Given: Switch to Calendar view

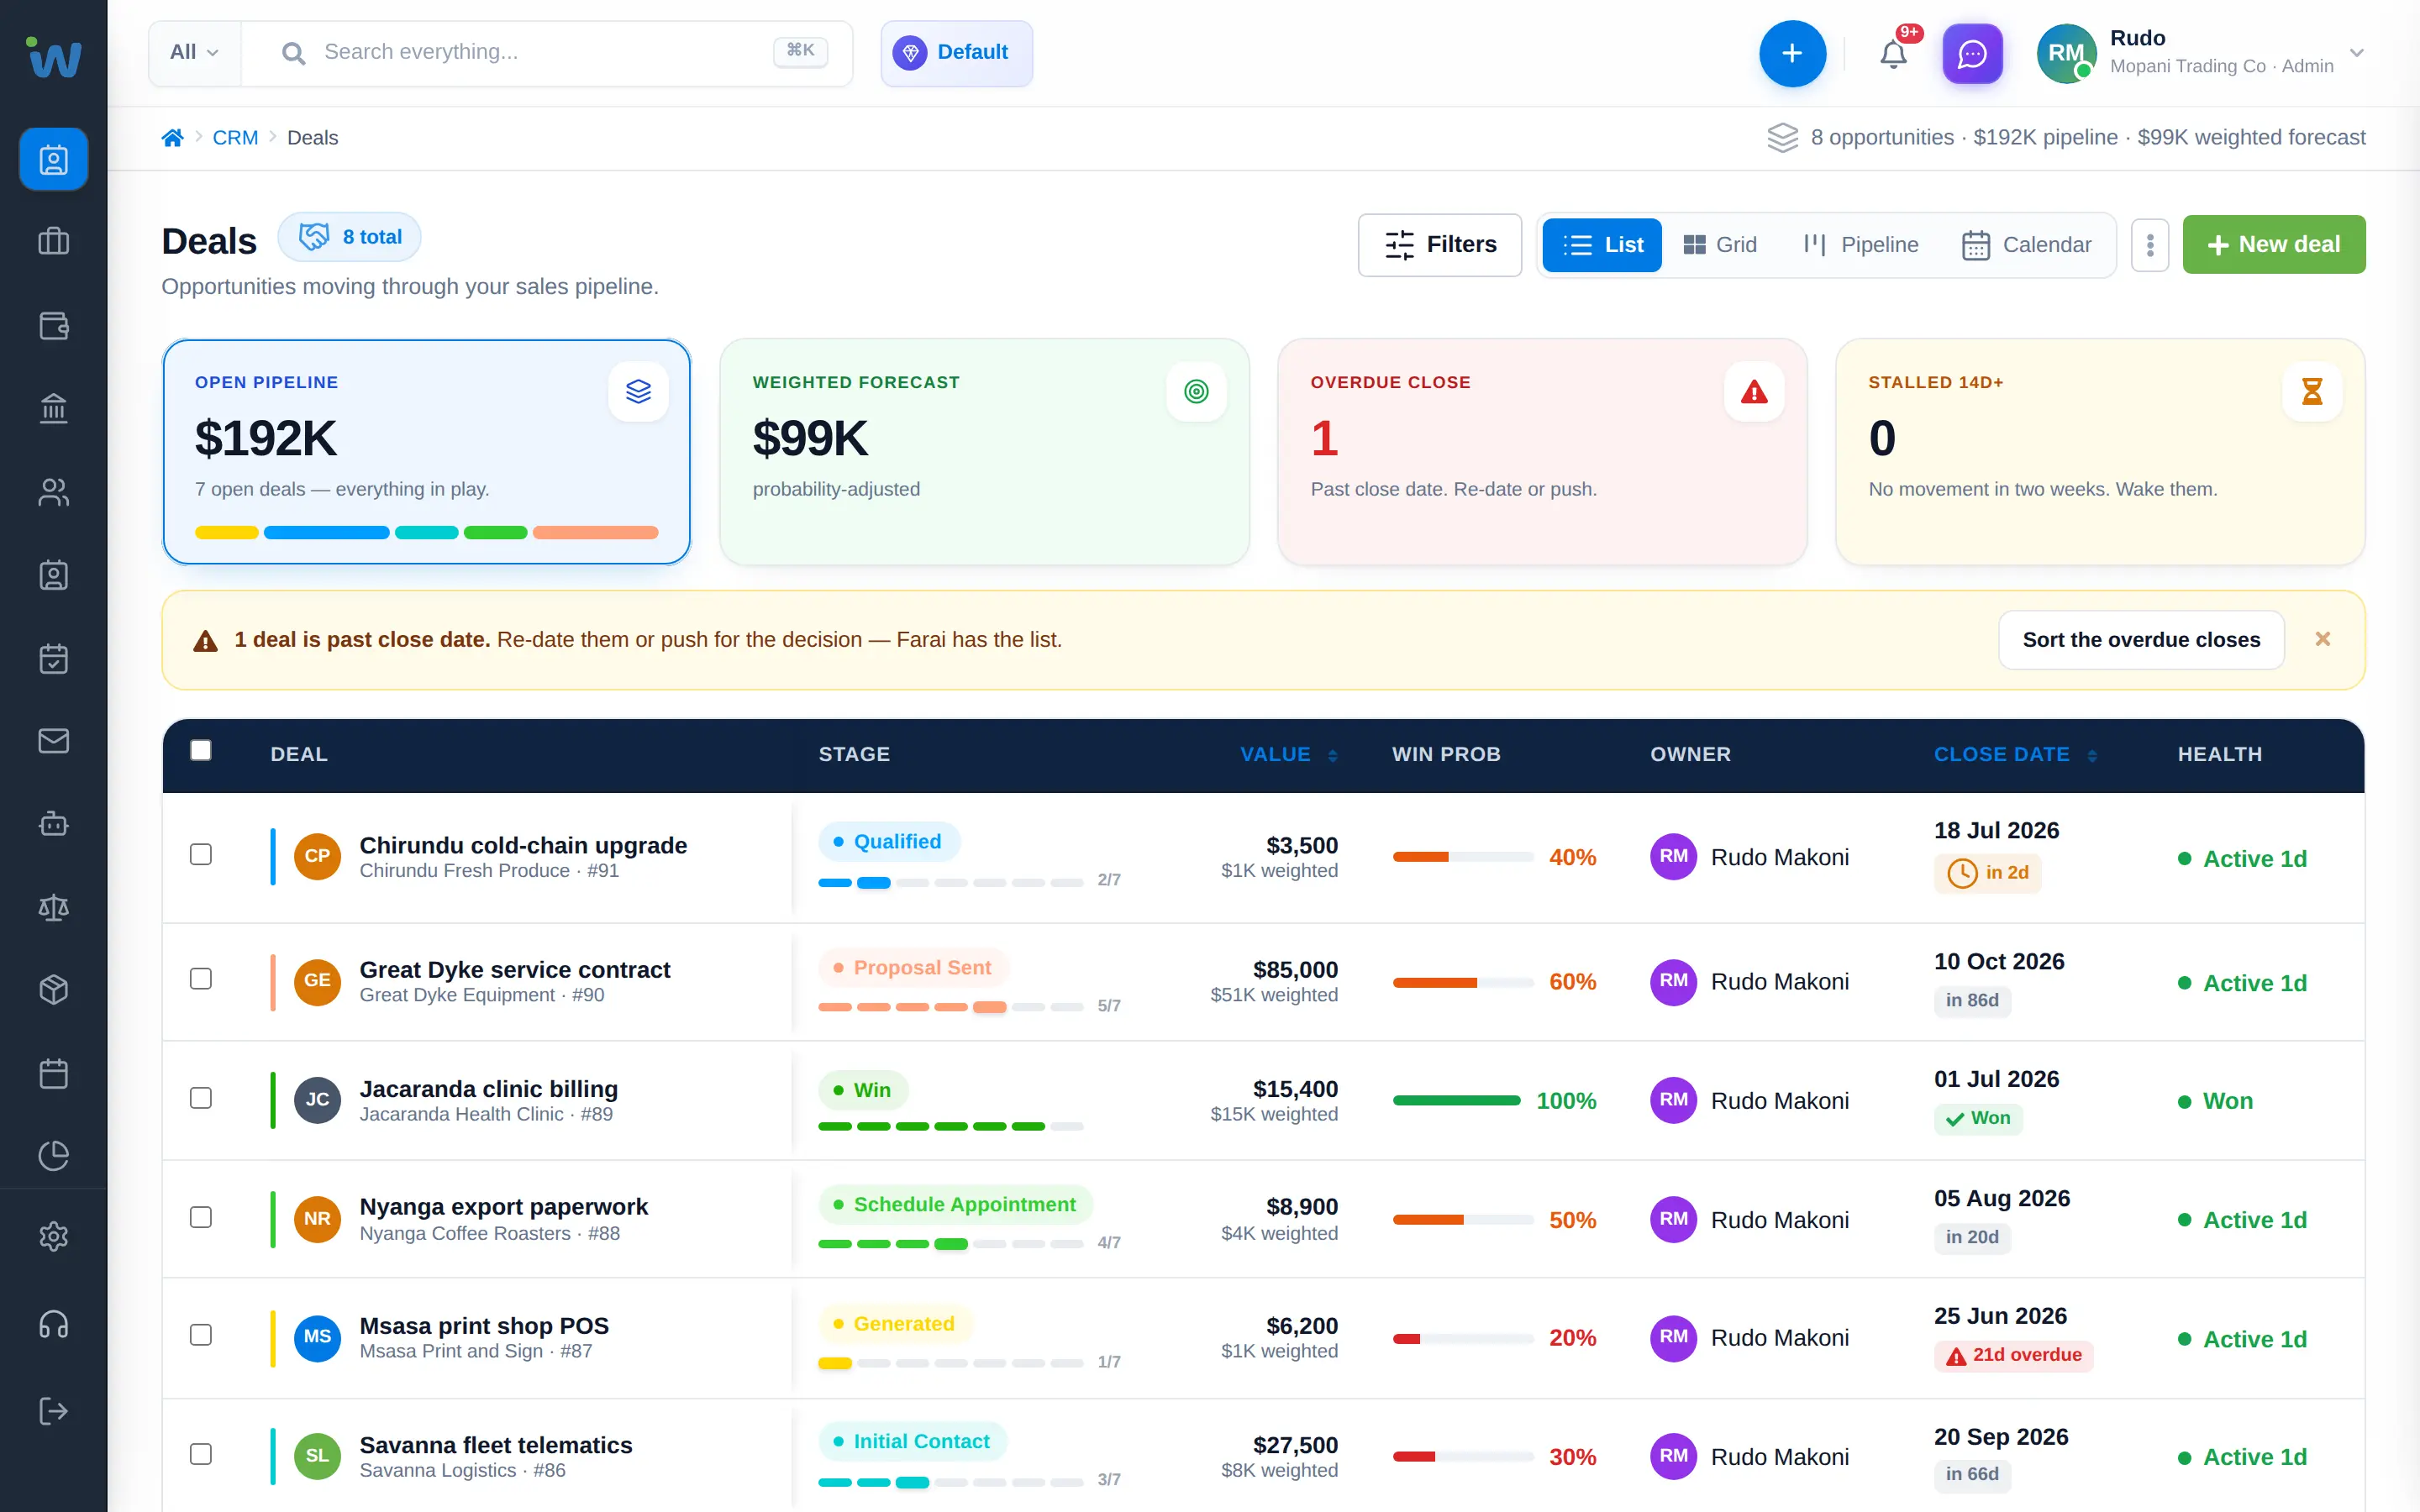Looking at the screenshot, I should click(2027, 245).
